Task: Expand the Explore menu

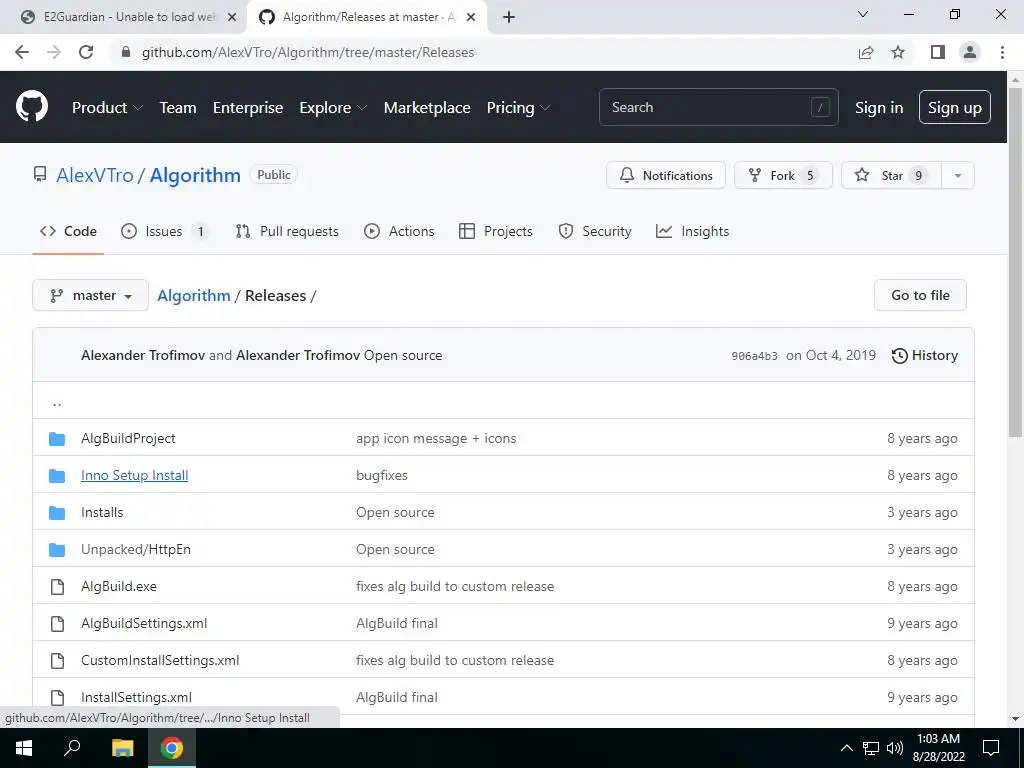Action: click(x=333, y=108)
